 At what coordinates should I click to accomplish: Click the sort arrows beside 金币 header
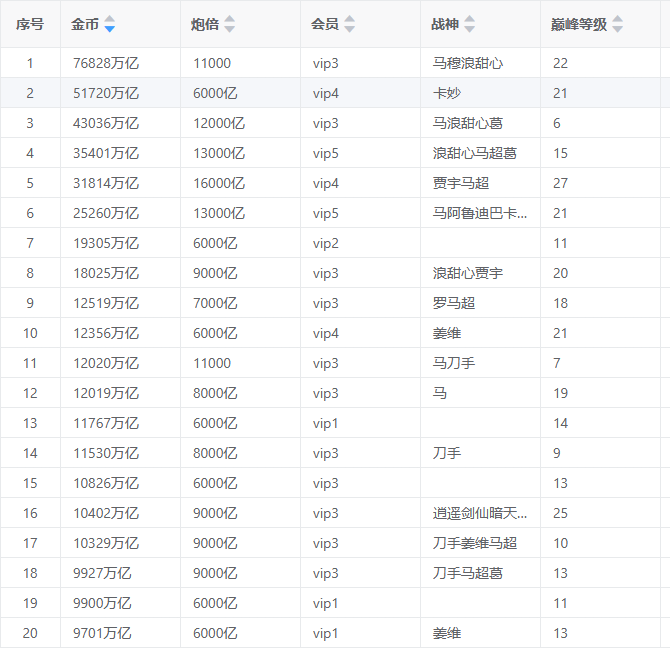pyautogui.click(x=110, y=25)
